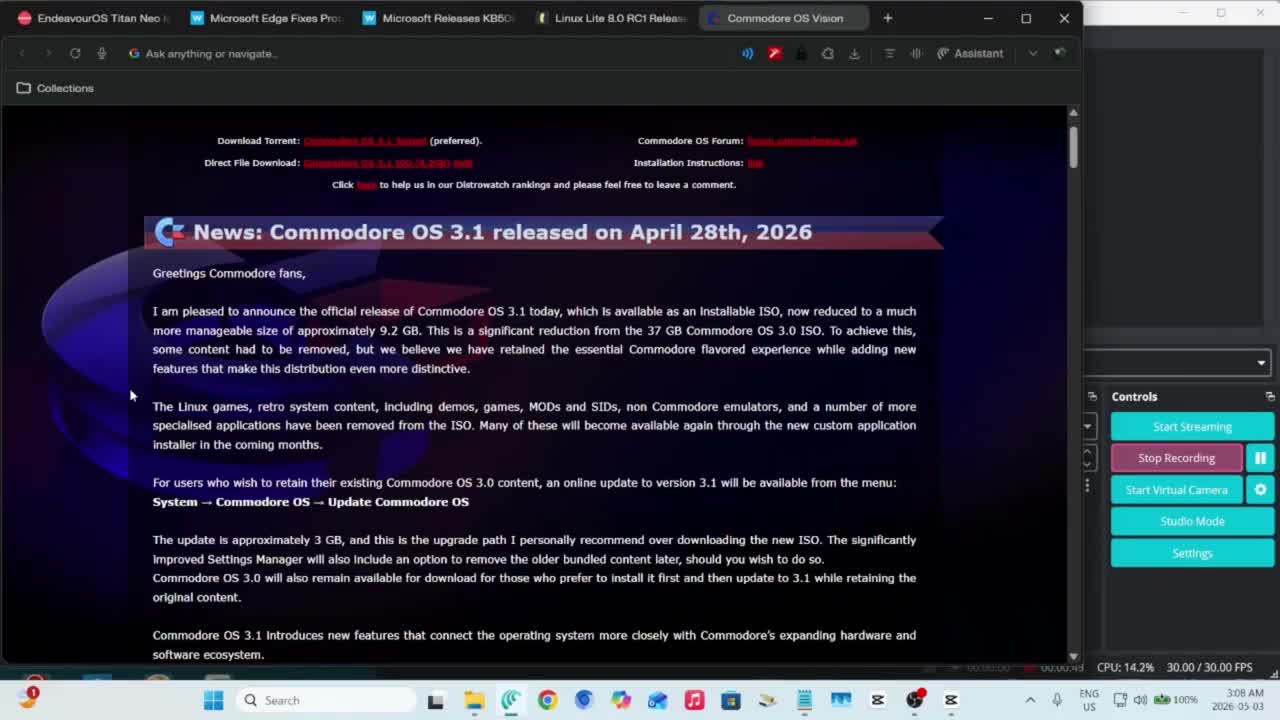This screenshot has width=1280, height=720.
Task: Open the Commodore OS Forum link
Action: [x=802, y=141]
